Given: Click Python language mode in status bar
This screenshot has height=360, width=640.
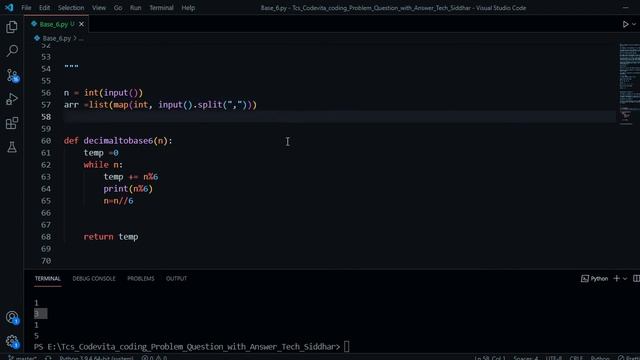Looking at the screenshot, I should pos(600,358).
